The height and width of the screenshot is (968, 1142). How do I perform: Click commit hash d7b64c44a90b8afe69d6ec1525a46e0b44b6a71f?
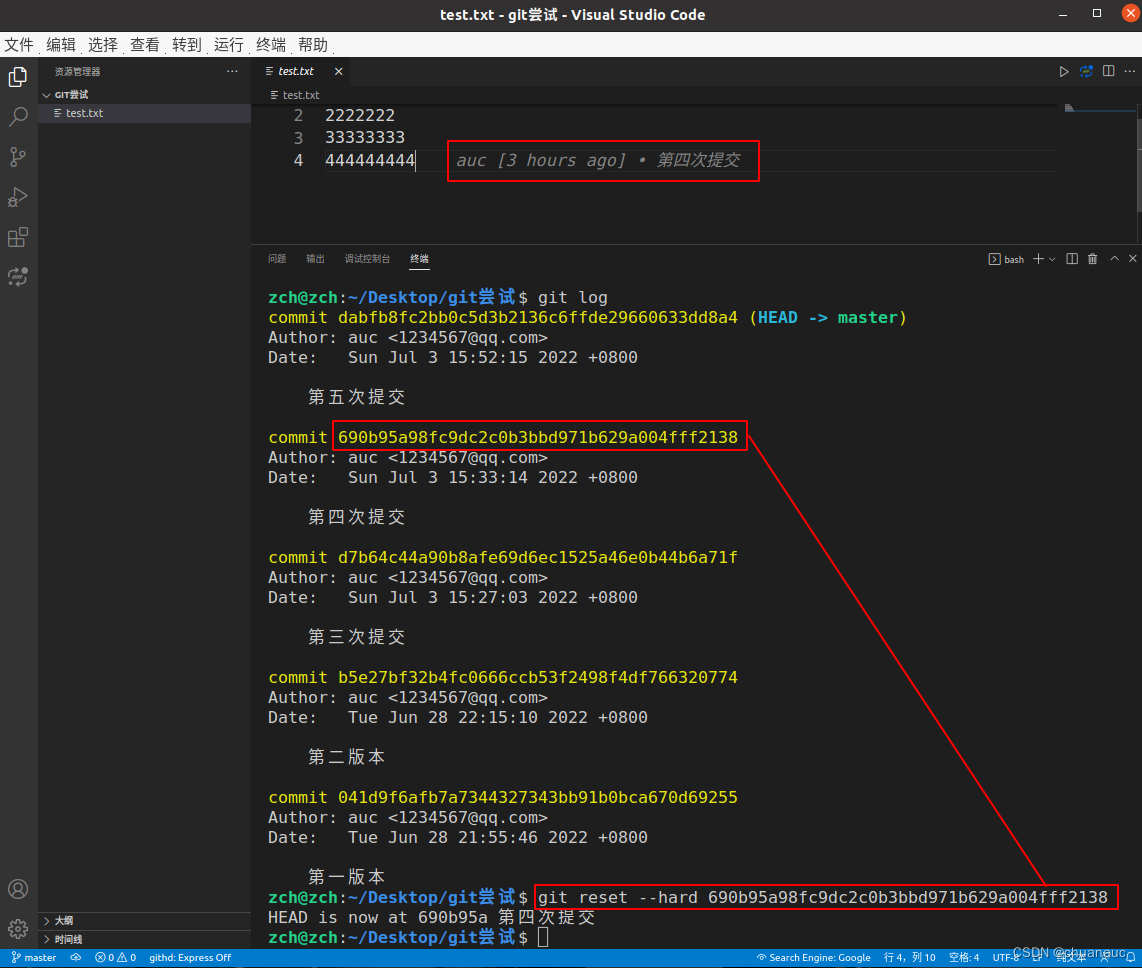pos(537,558)
